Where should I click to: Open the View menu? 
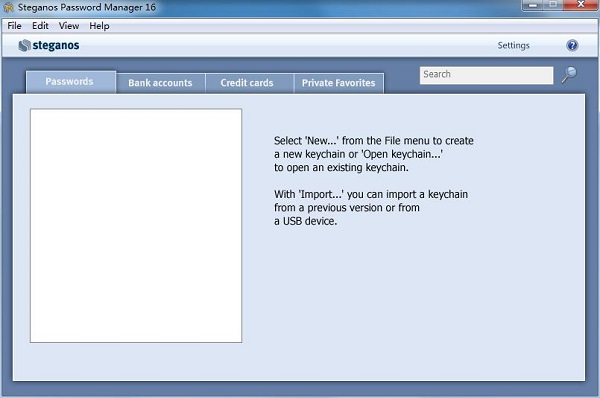[69, 26]
